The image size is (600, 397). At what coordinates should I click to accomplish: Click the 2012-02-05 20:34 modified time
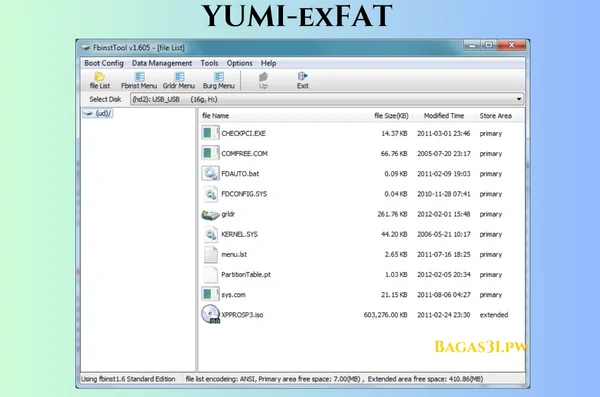443,274
